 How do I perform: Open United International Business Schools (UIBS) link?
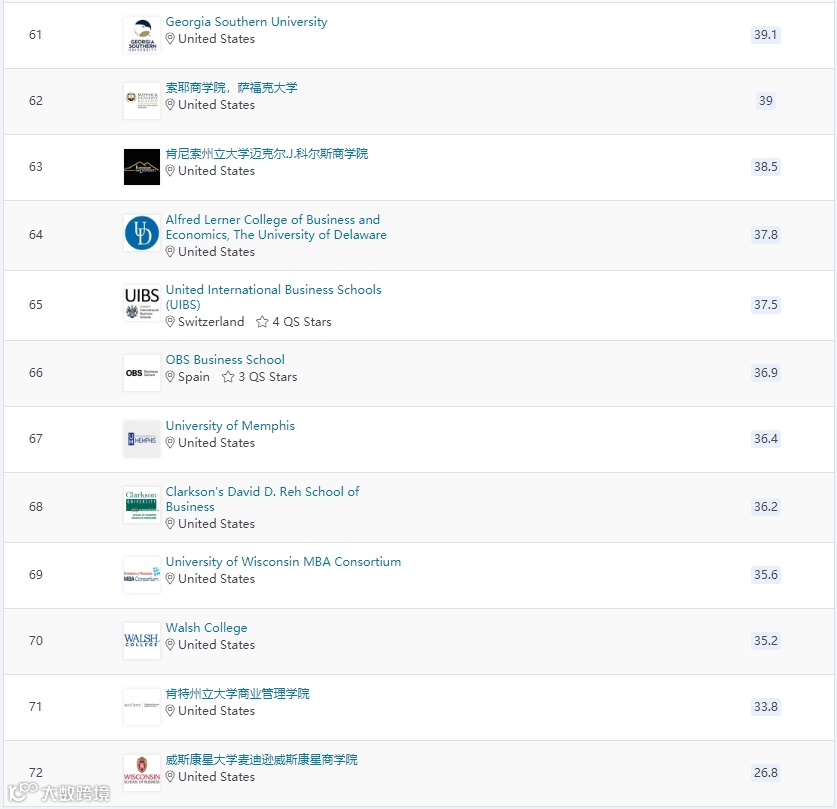[x=273, y=297]
